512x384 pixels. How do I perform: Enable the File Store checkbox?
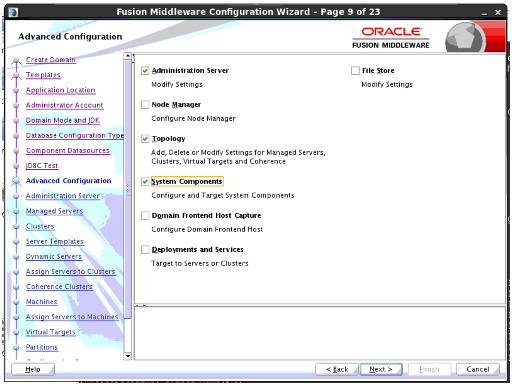point(355,71)
